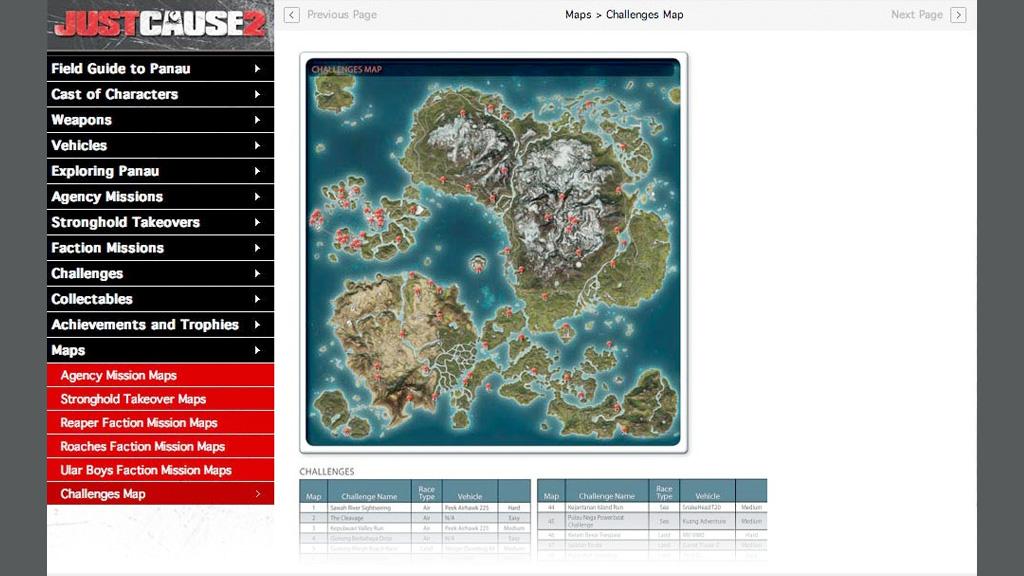This screenshot has width=1024, height=576.
Task: Click 'Kejantanan Island Run' table row
Action: 652,507
